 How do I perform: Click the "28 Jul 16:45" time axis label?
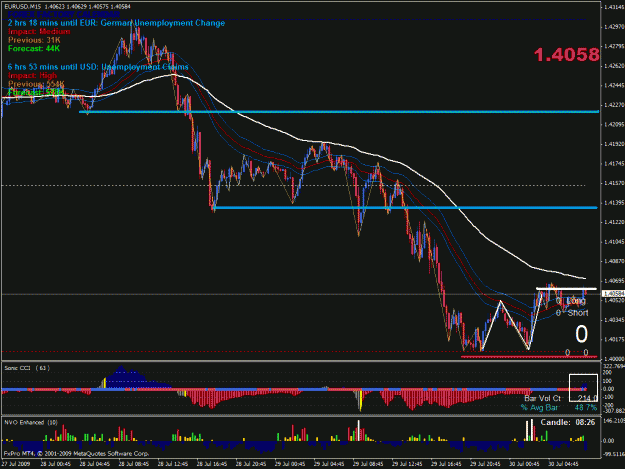(212, 464)
